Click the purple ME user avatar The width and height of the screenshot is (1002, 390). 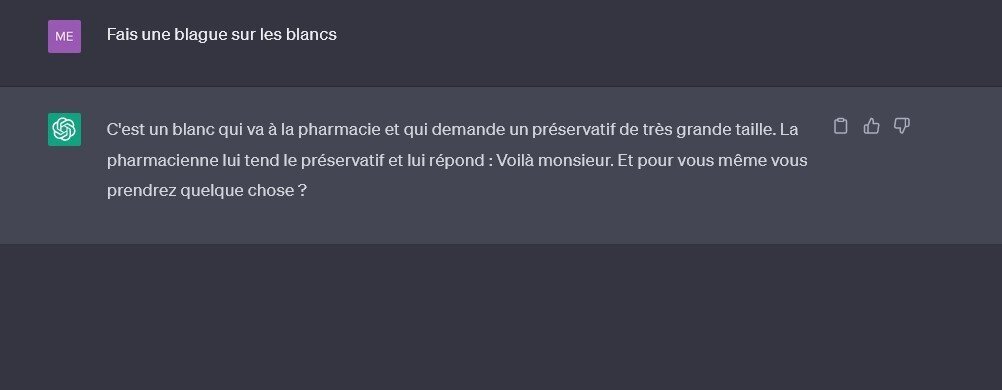coord(65,36)
